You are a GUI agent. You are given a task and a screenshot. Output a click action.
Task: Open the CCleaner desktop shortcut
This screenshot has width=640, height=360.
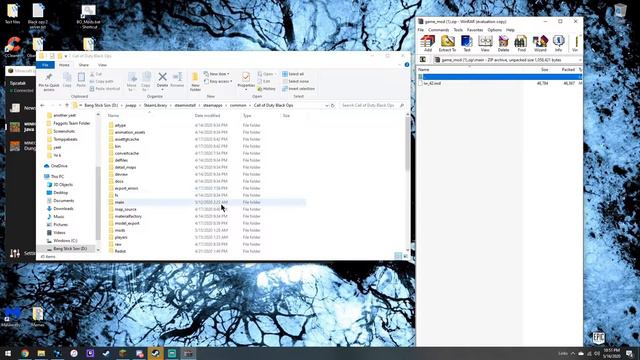pos(13,48)
